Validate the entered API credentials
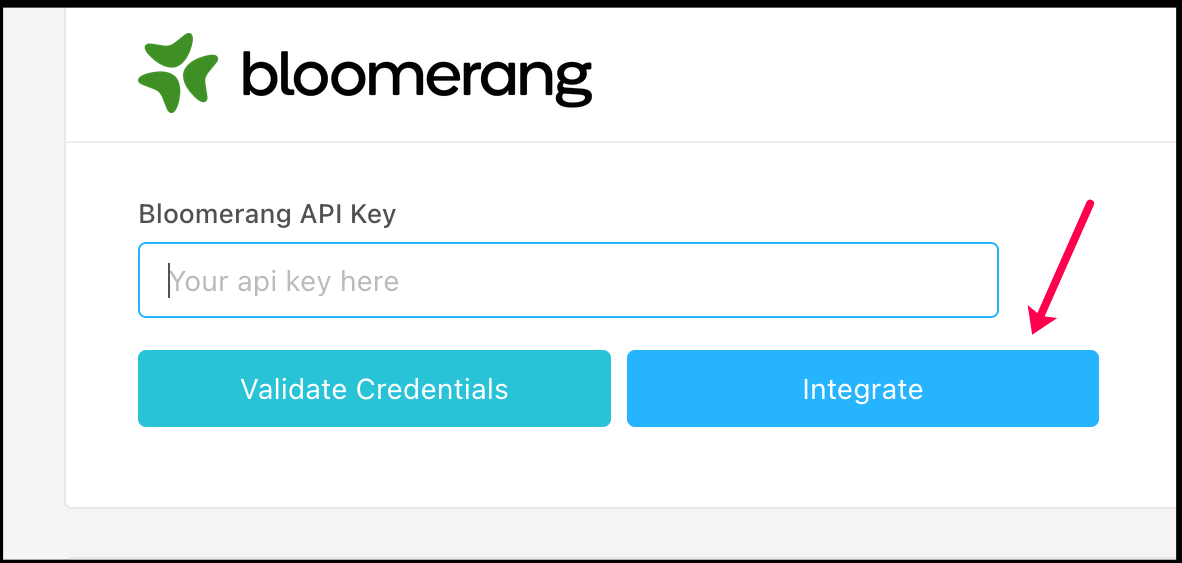Screen dimensions: 1182x563 point(374,389)
